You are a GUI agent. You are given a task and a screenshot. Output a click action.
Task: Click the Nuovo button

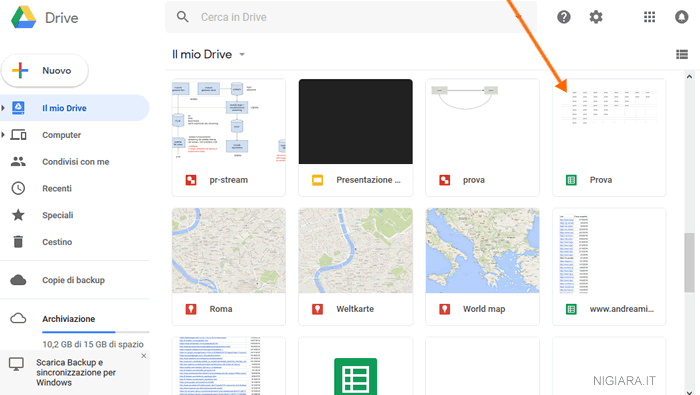pyautogui.click(x=45, y=71)
